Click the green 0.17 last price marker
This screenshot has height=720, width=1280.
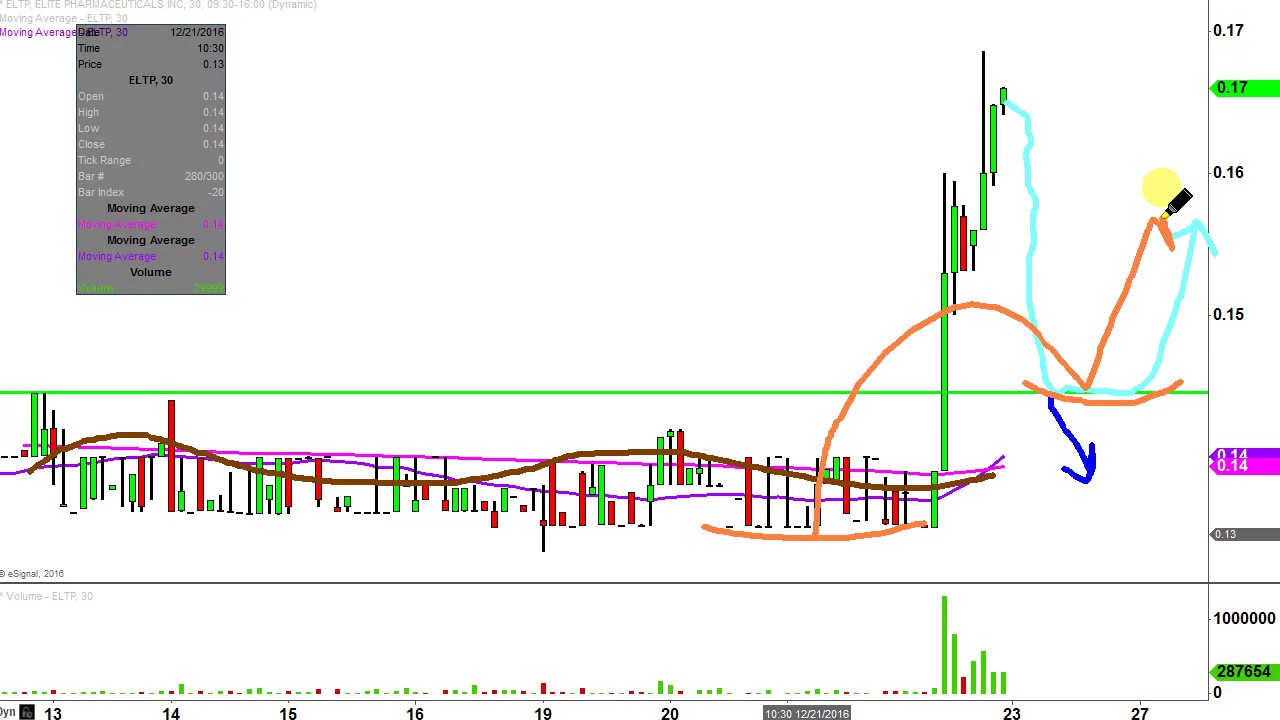(1244, 88)
